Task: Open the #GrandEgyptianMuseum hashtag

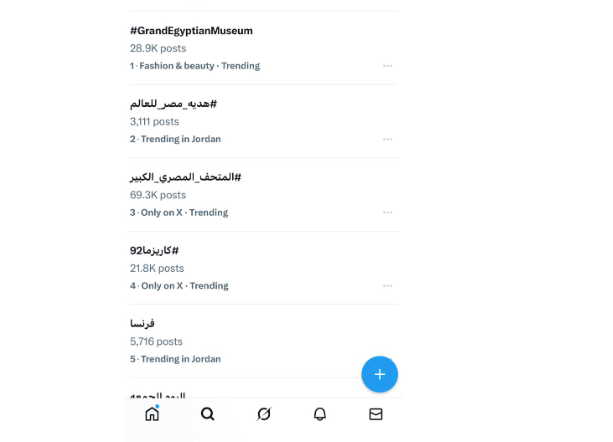Action: (191, 30)
